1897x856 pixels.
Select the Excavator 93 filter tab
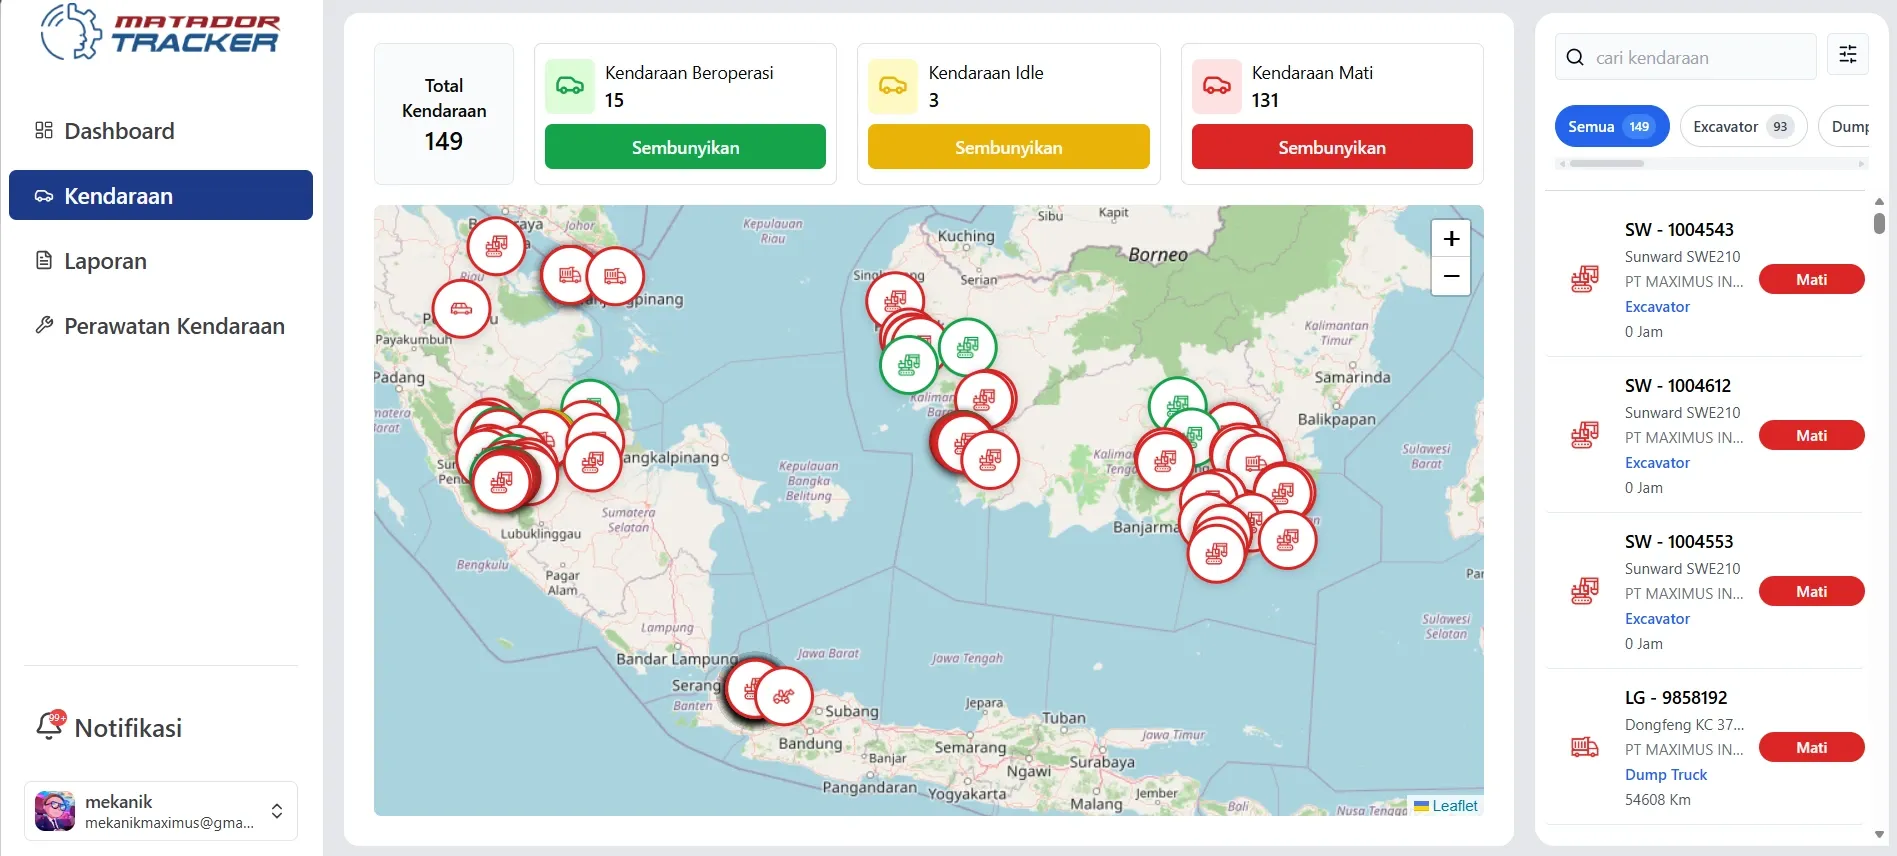(1743, 126)
